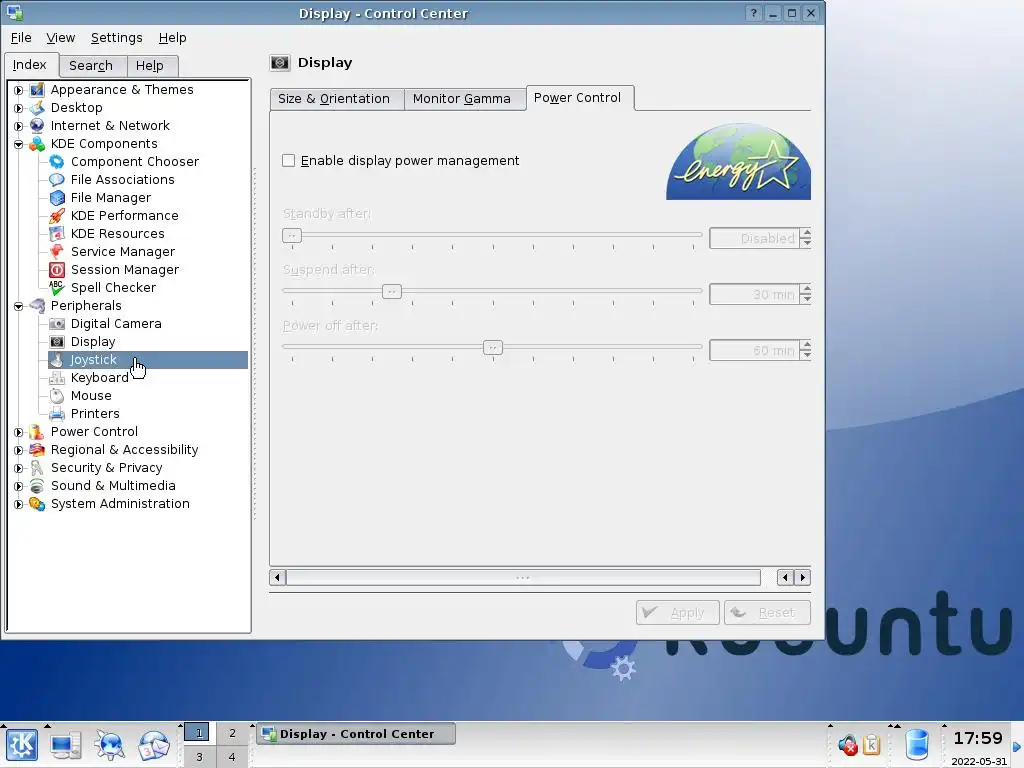The height and width of the screenshot is (768, 1024).
Task: Enable display power management checkbox
Action: pos(288,161)
